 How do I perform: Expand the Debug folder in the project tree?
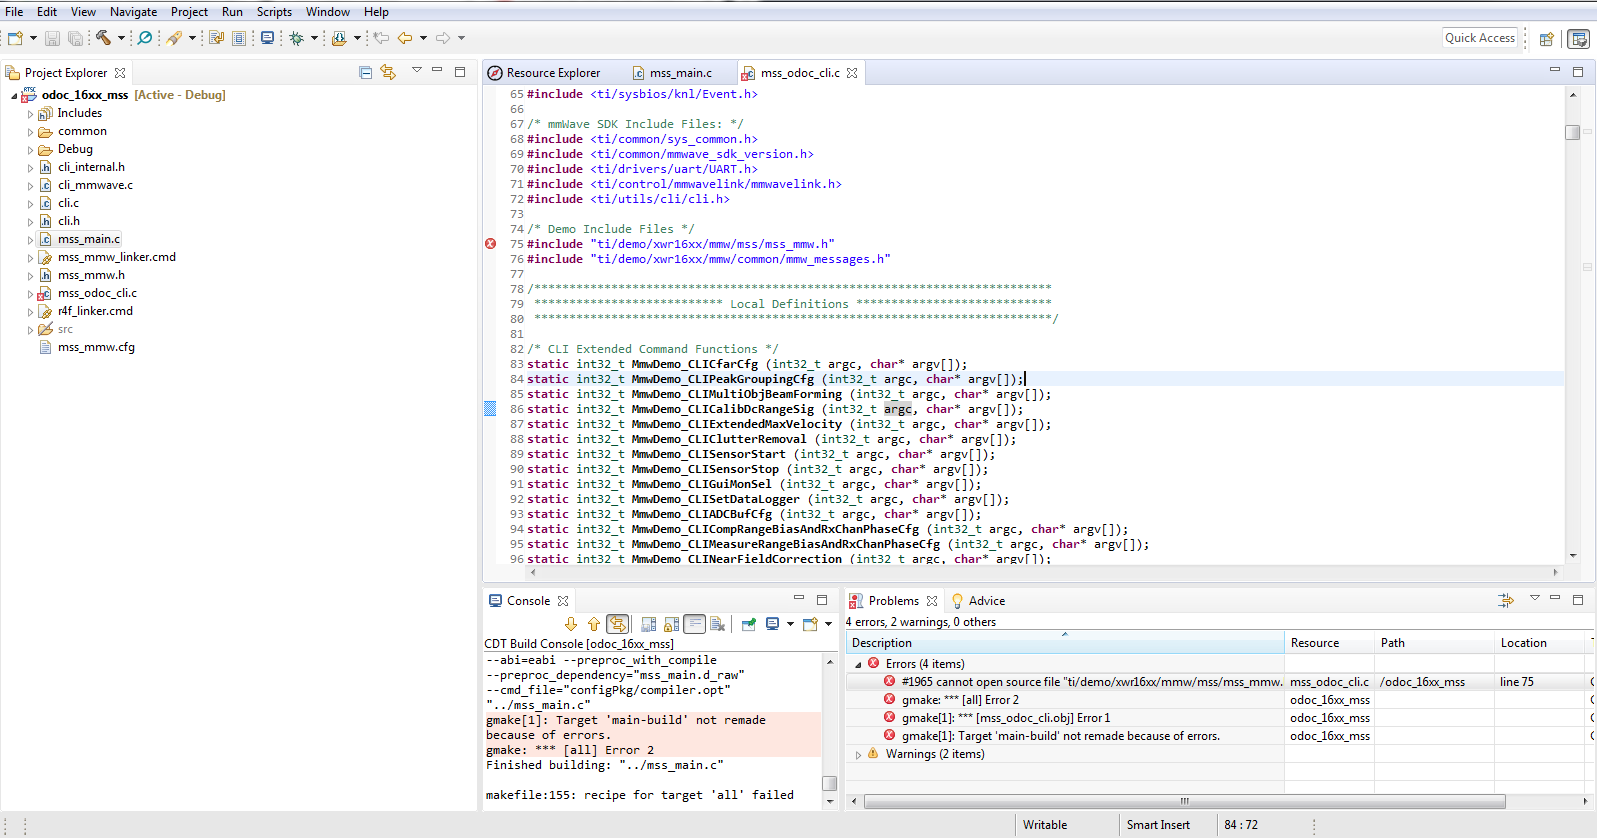pyautogui.click(x=30, y=150)
